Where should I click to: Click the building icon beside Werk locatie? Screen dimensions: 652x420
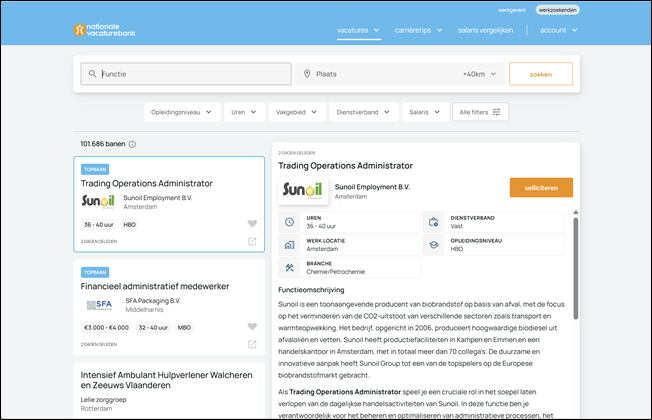point(289,245)
